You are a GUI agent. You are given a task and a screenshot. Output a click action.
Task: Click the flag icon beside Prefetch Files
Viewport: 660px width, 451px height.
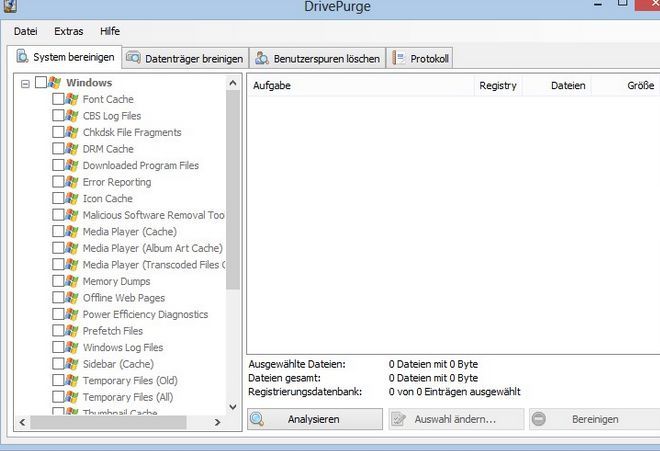pyautogui.click(x=72, y=331)
